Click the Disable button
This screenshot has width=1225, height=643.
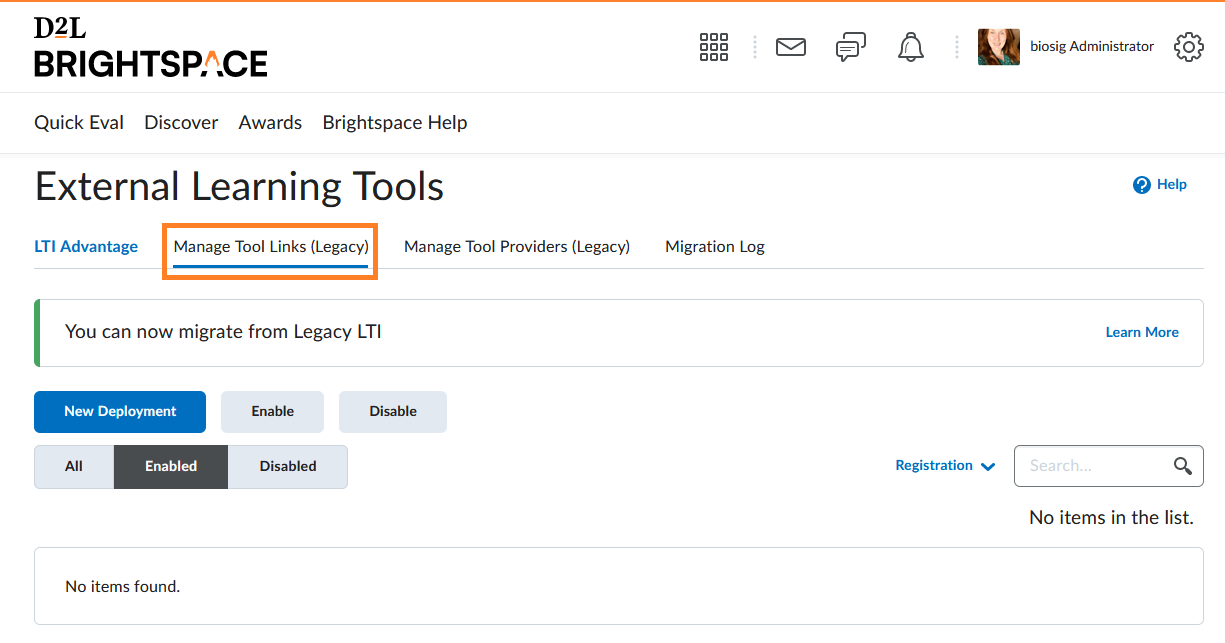[393, 412]
